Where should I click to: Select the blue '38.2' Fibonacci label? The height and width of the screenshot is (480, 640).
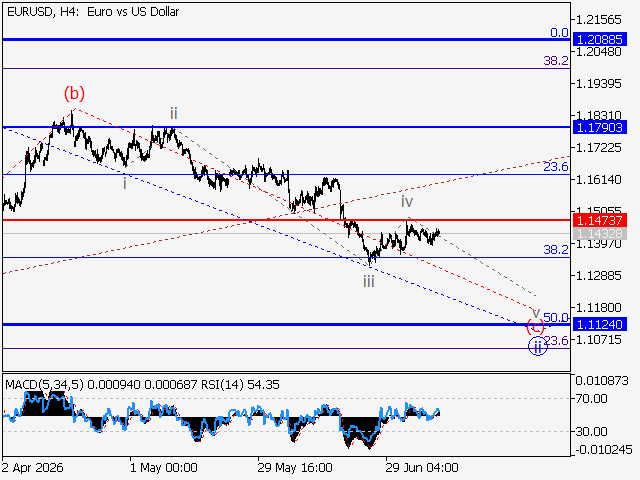[x=556, y=249]
